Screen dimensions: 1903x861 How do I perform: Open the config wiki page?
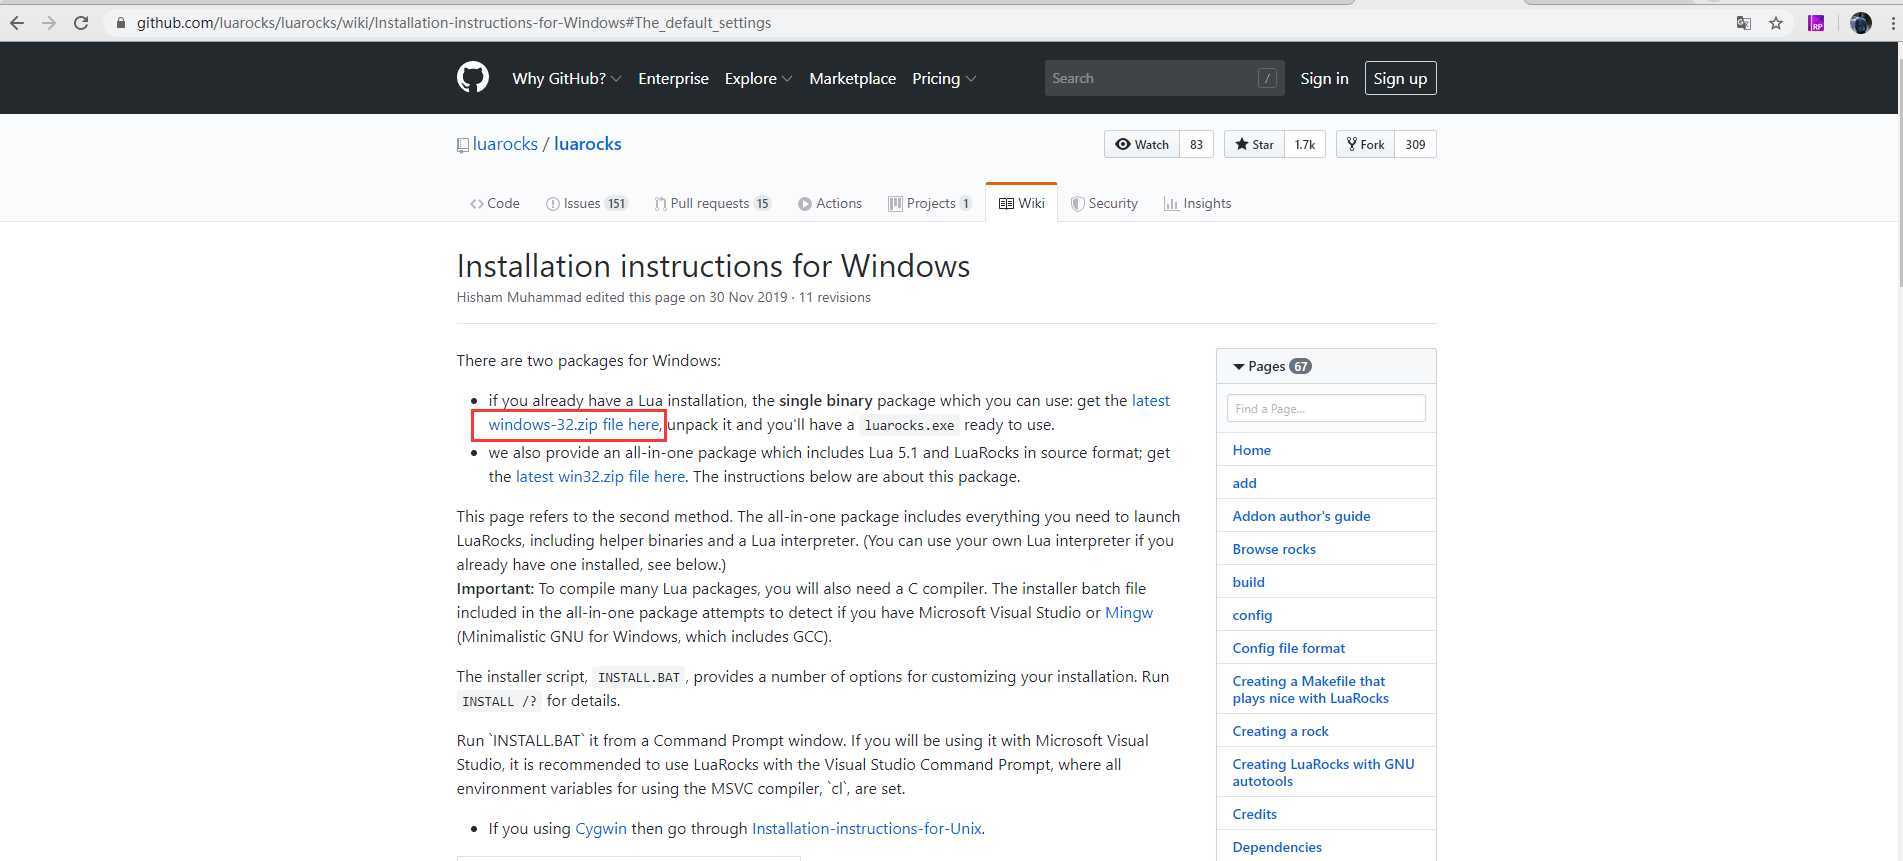[x=1252, y=615]
